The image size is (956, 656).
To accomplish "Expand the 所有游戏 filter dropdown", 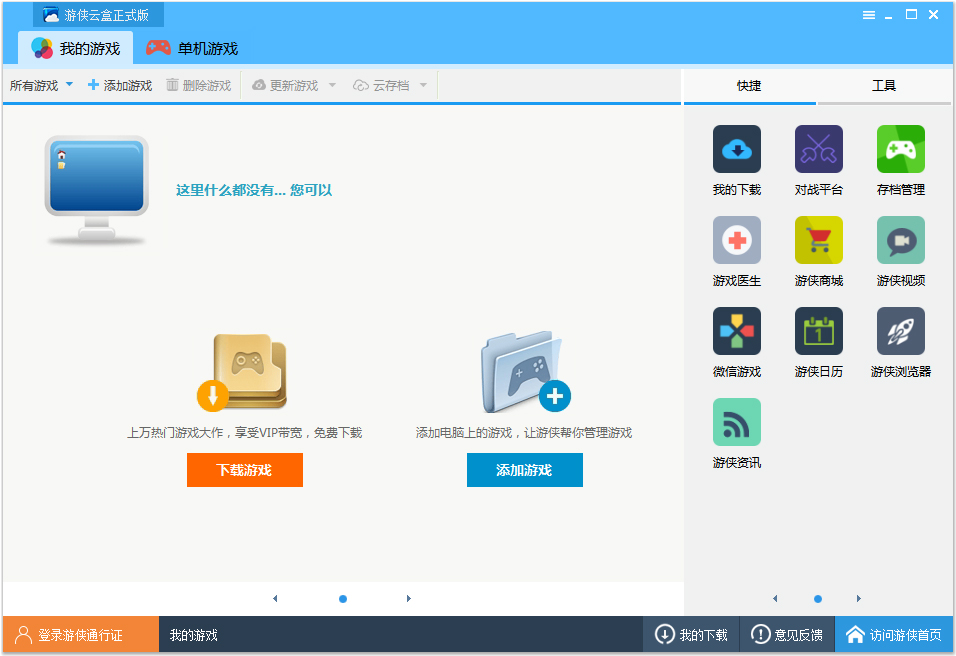I will click(x=70, y=84).
